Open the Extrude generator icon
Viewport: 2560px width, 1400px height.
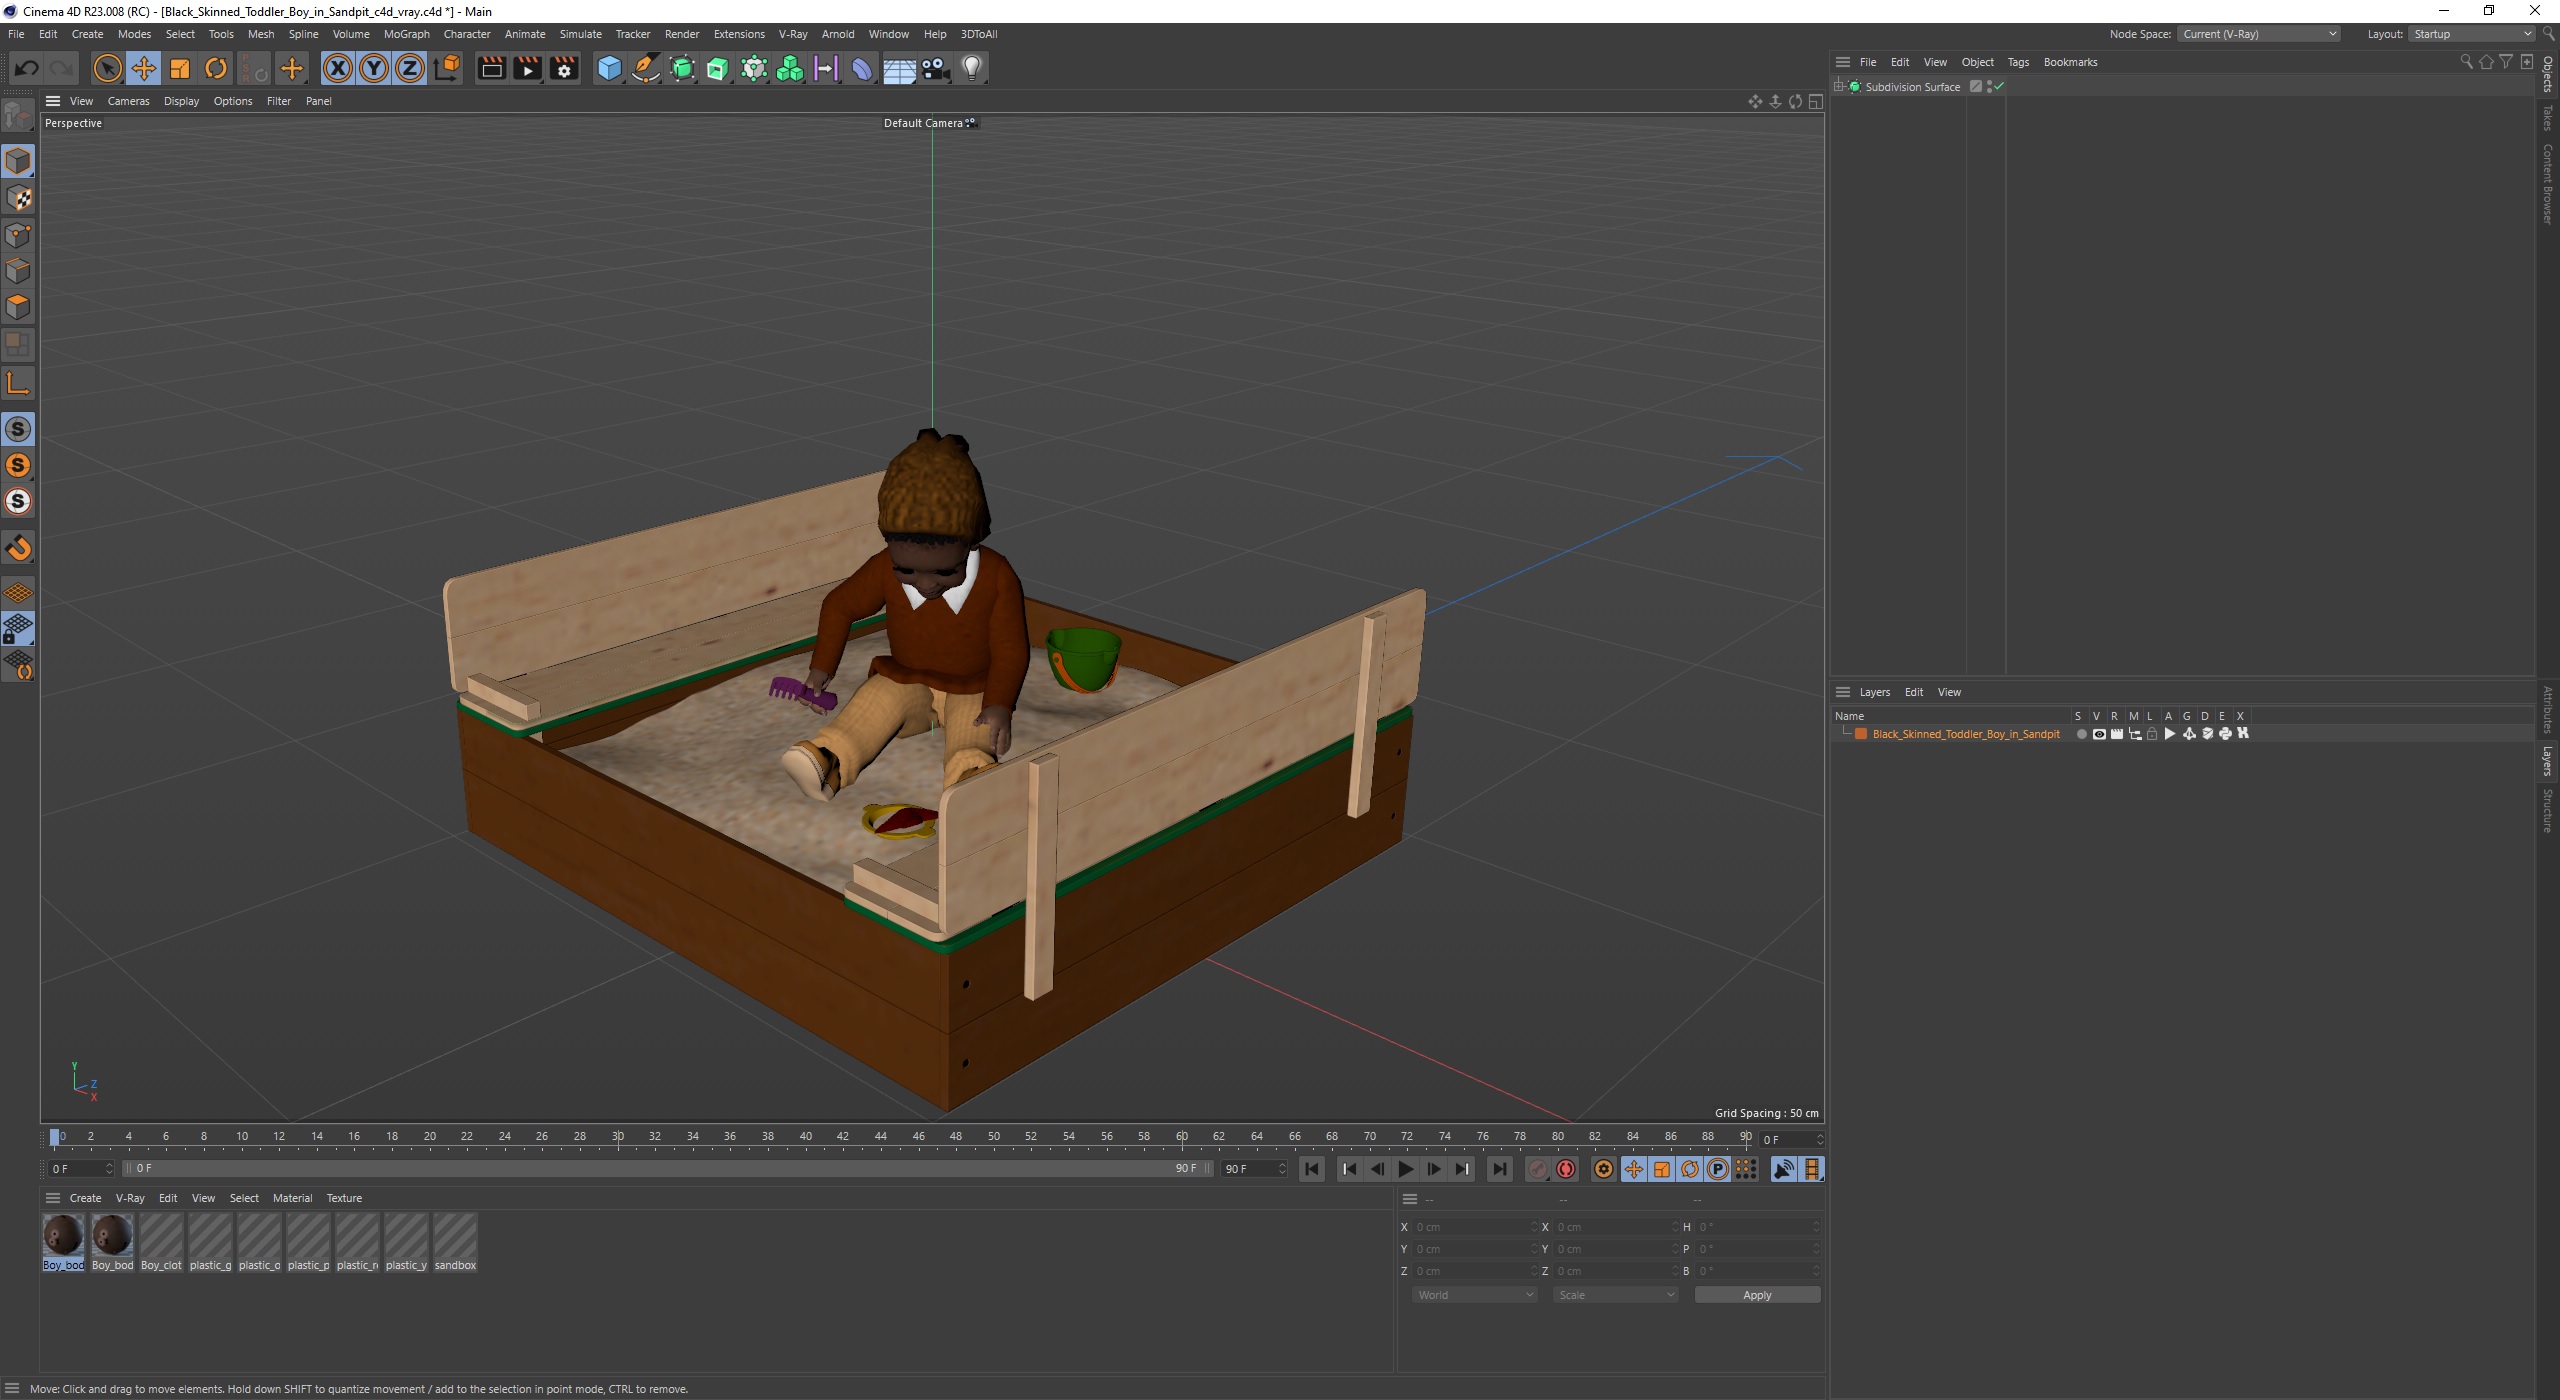pos(718,68)
